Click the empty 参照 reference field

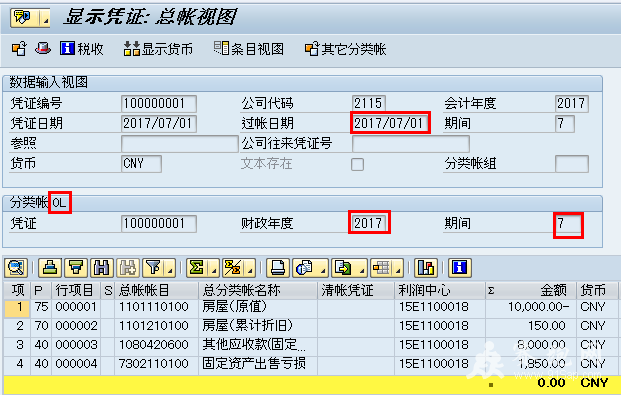(x=179, y=143)
